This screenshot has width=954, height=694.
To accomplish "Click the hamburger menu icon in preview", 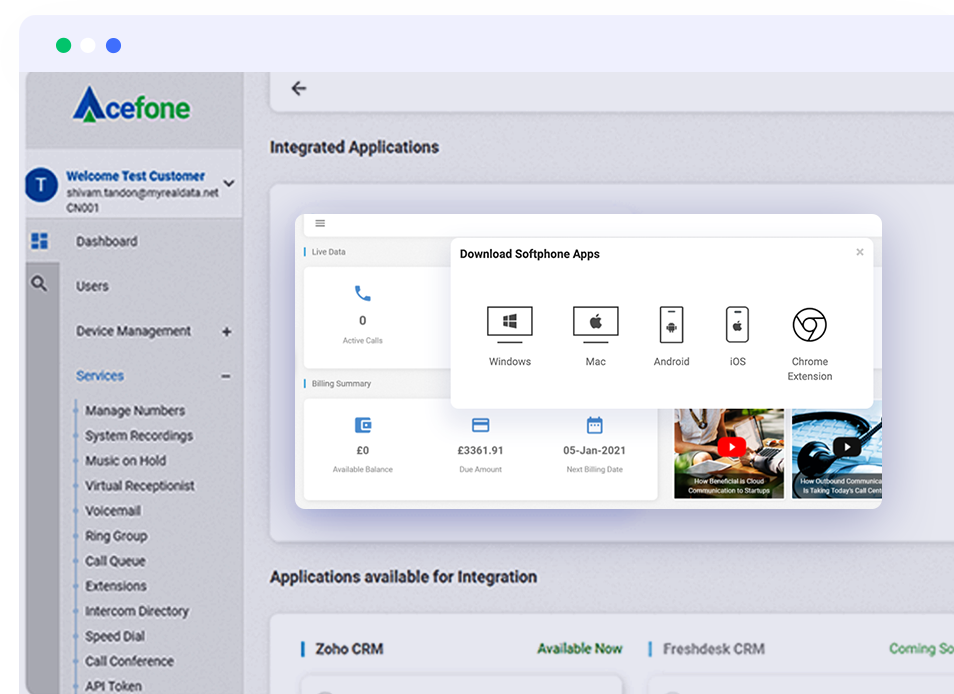I will tap(320, 223).
